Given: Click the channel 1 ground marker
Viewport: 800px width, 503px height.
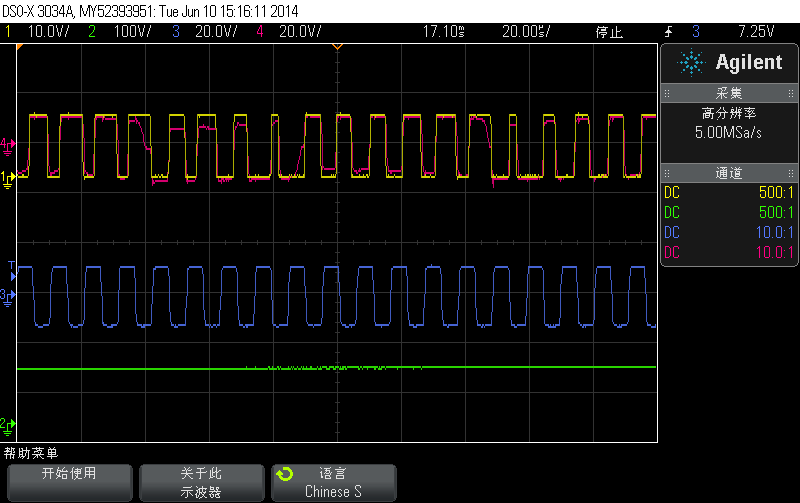Looking at the screenshot, I should coord(8,179).
